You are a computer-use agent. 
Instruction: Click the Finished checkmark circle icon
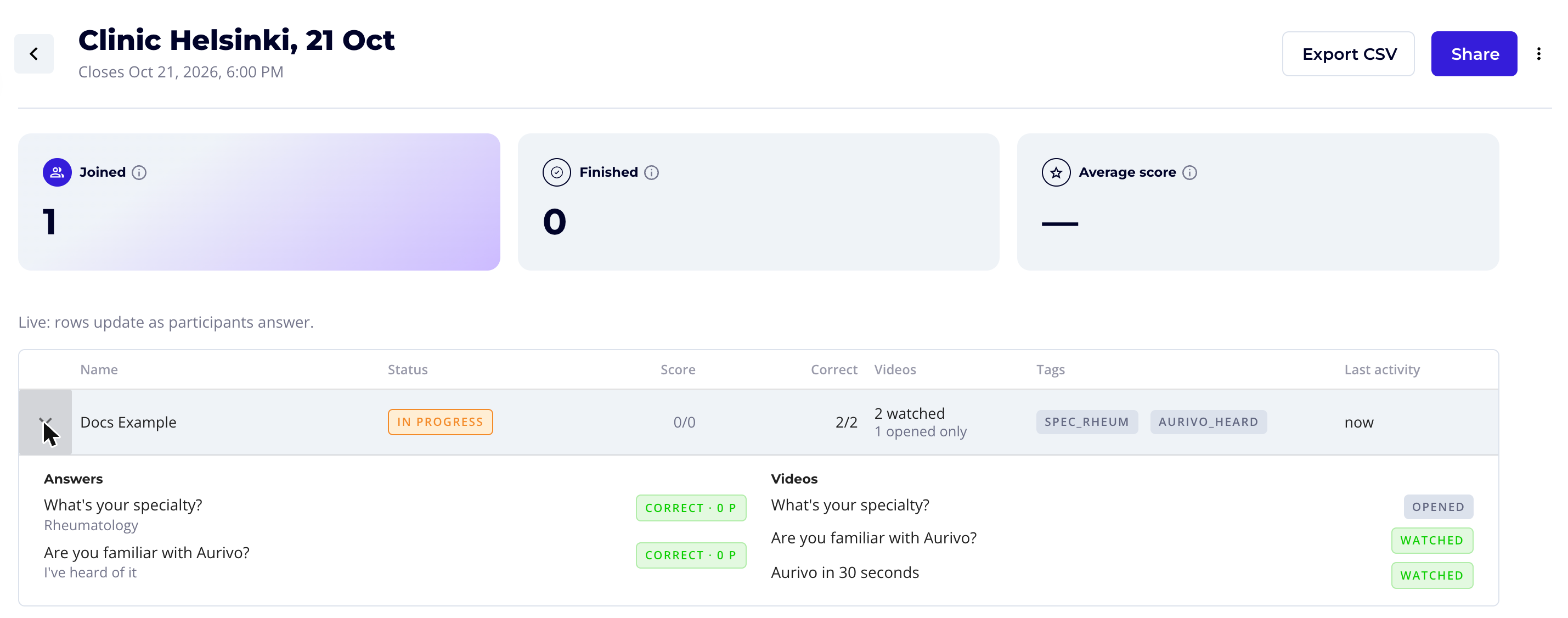(x=557, y=172)
